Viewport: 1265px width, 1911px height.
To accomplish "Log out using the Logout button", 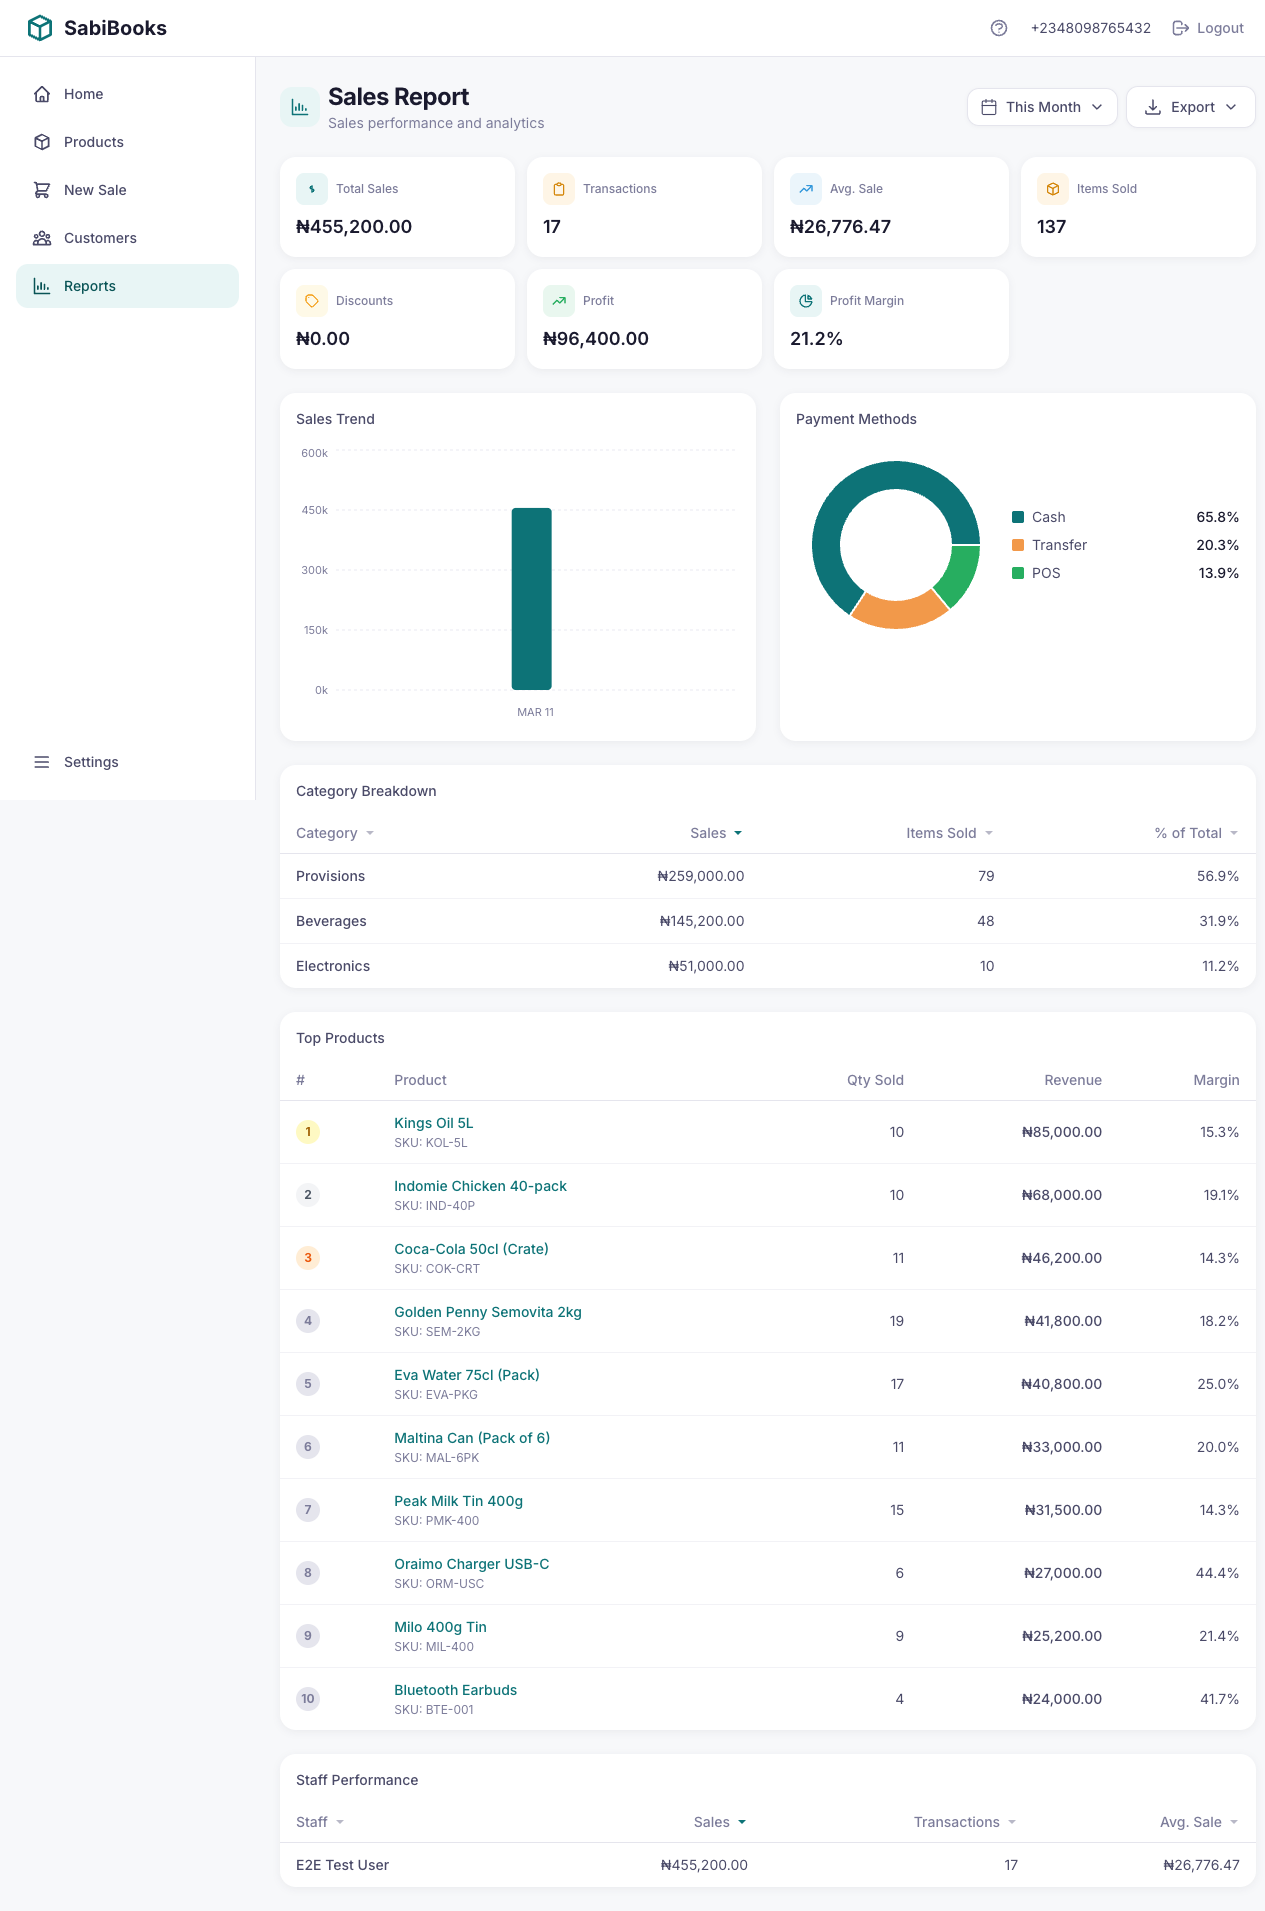I will click(1208, 28).
